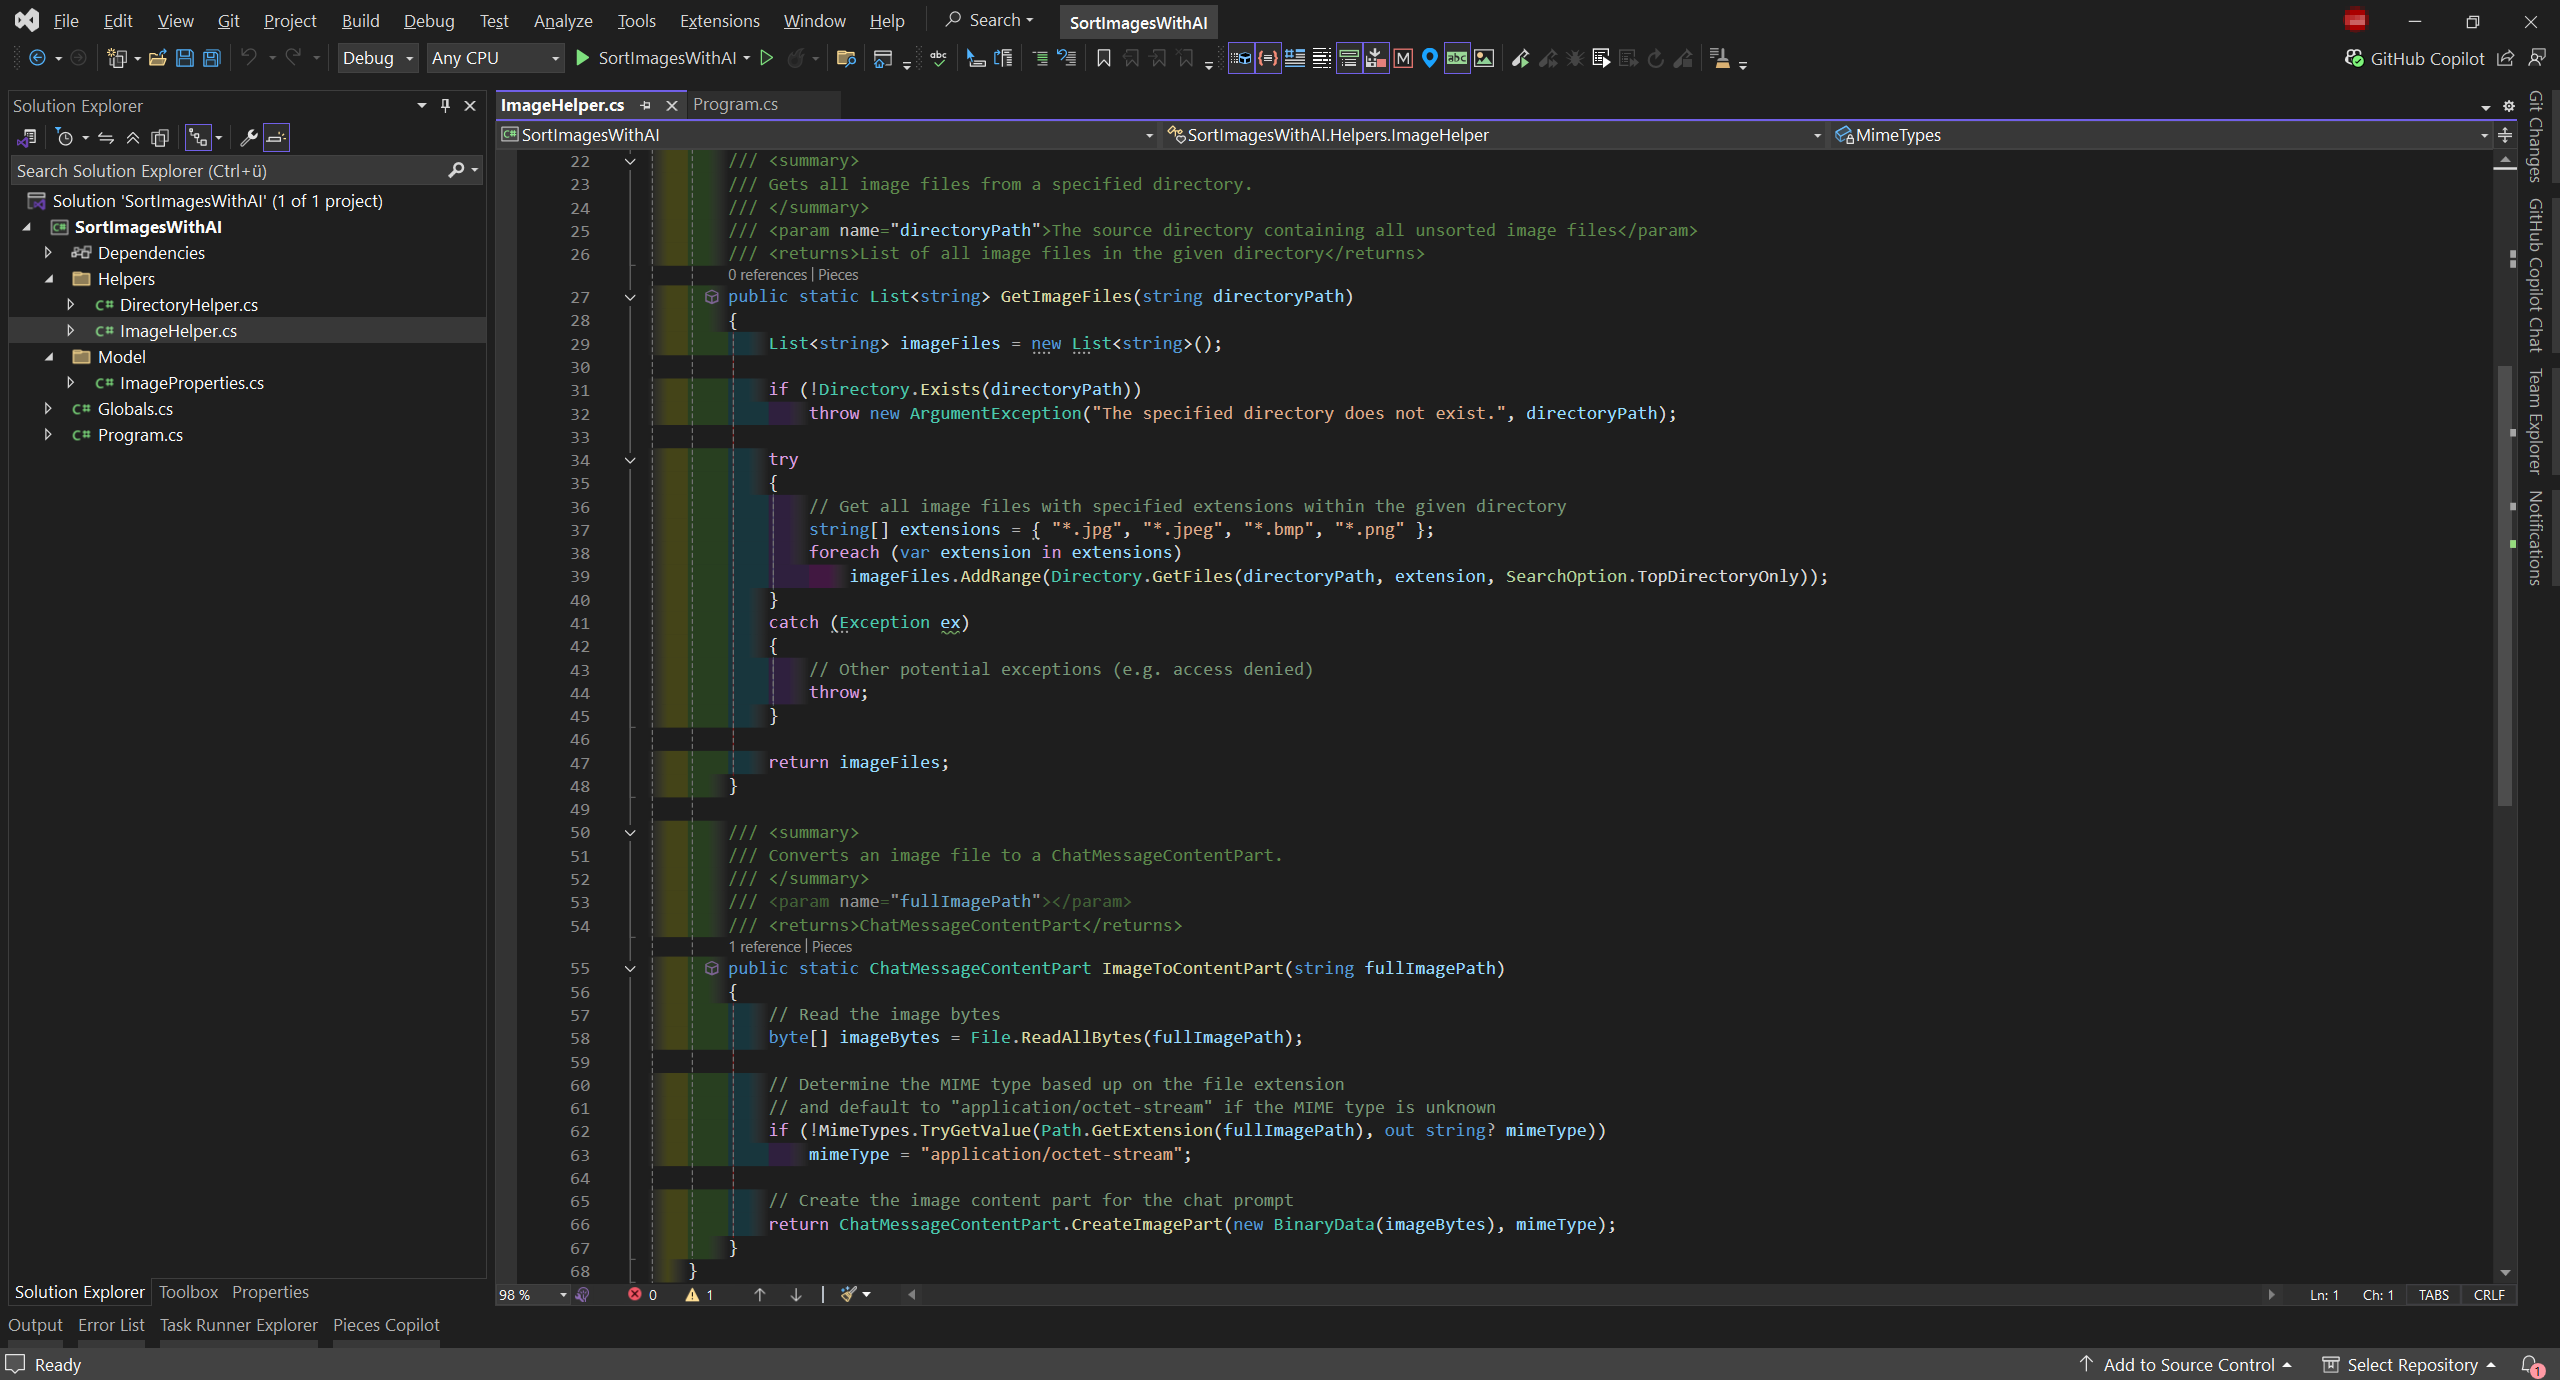2560x1380 pixels.
Task: Open the Extensions menu
Action: click(719, 21)
